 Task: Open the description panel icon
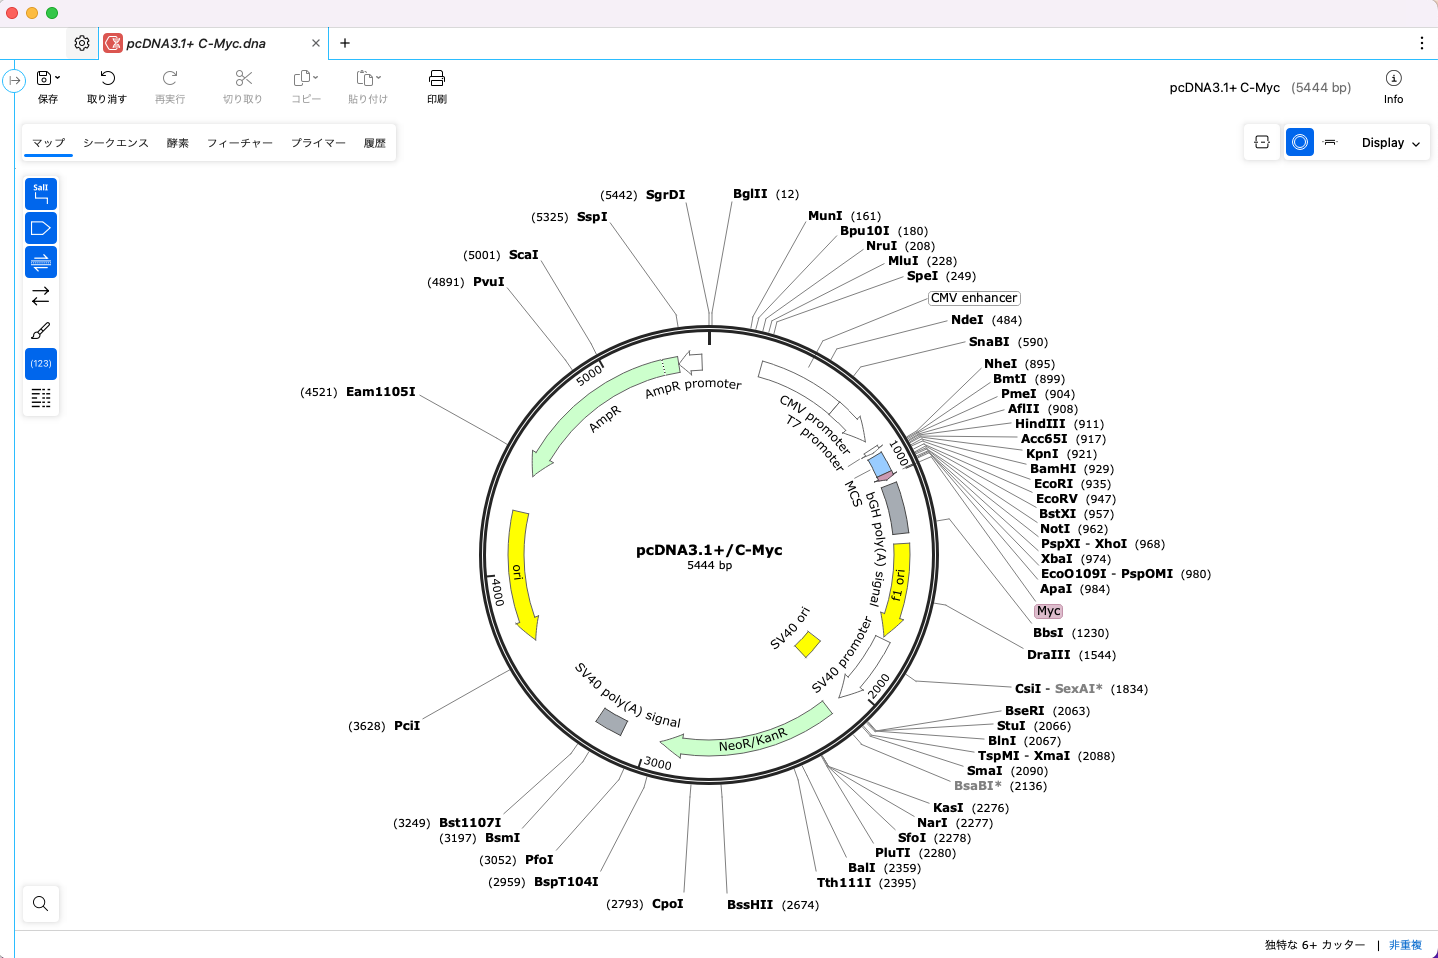click(40, 398)
